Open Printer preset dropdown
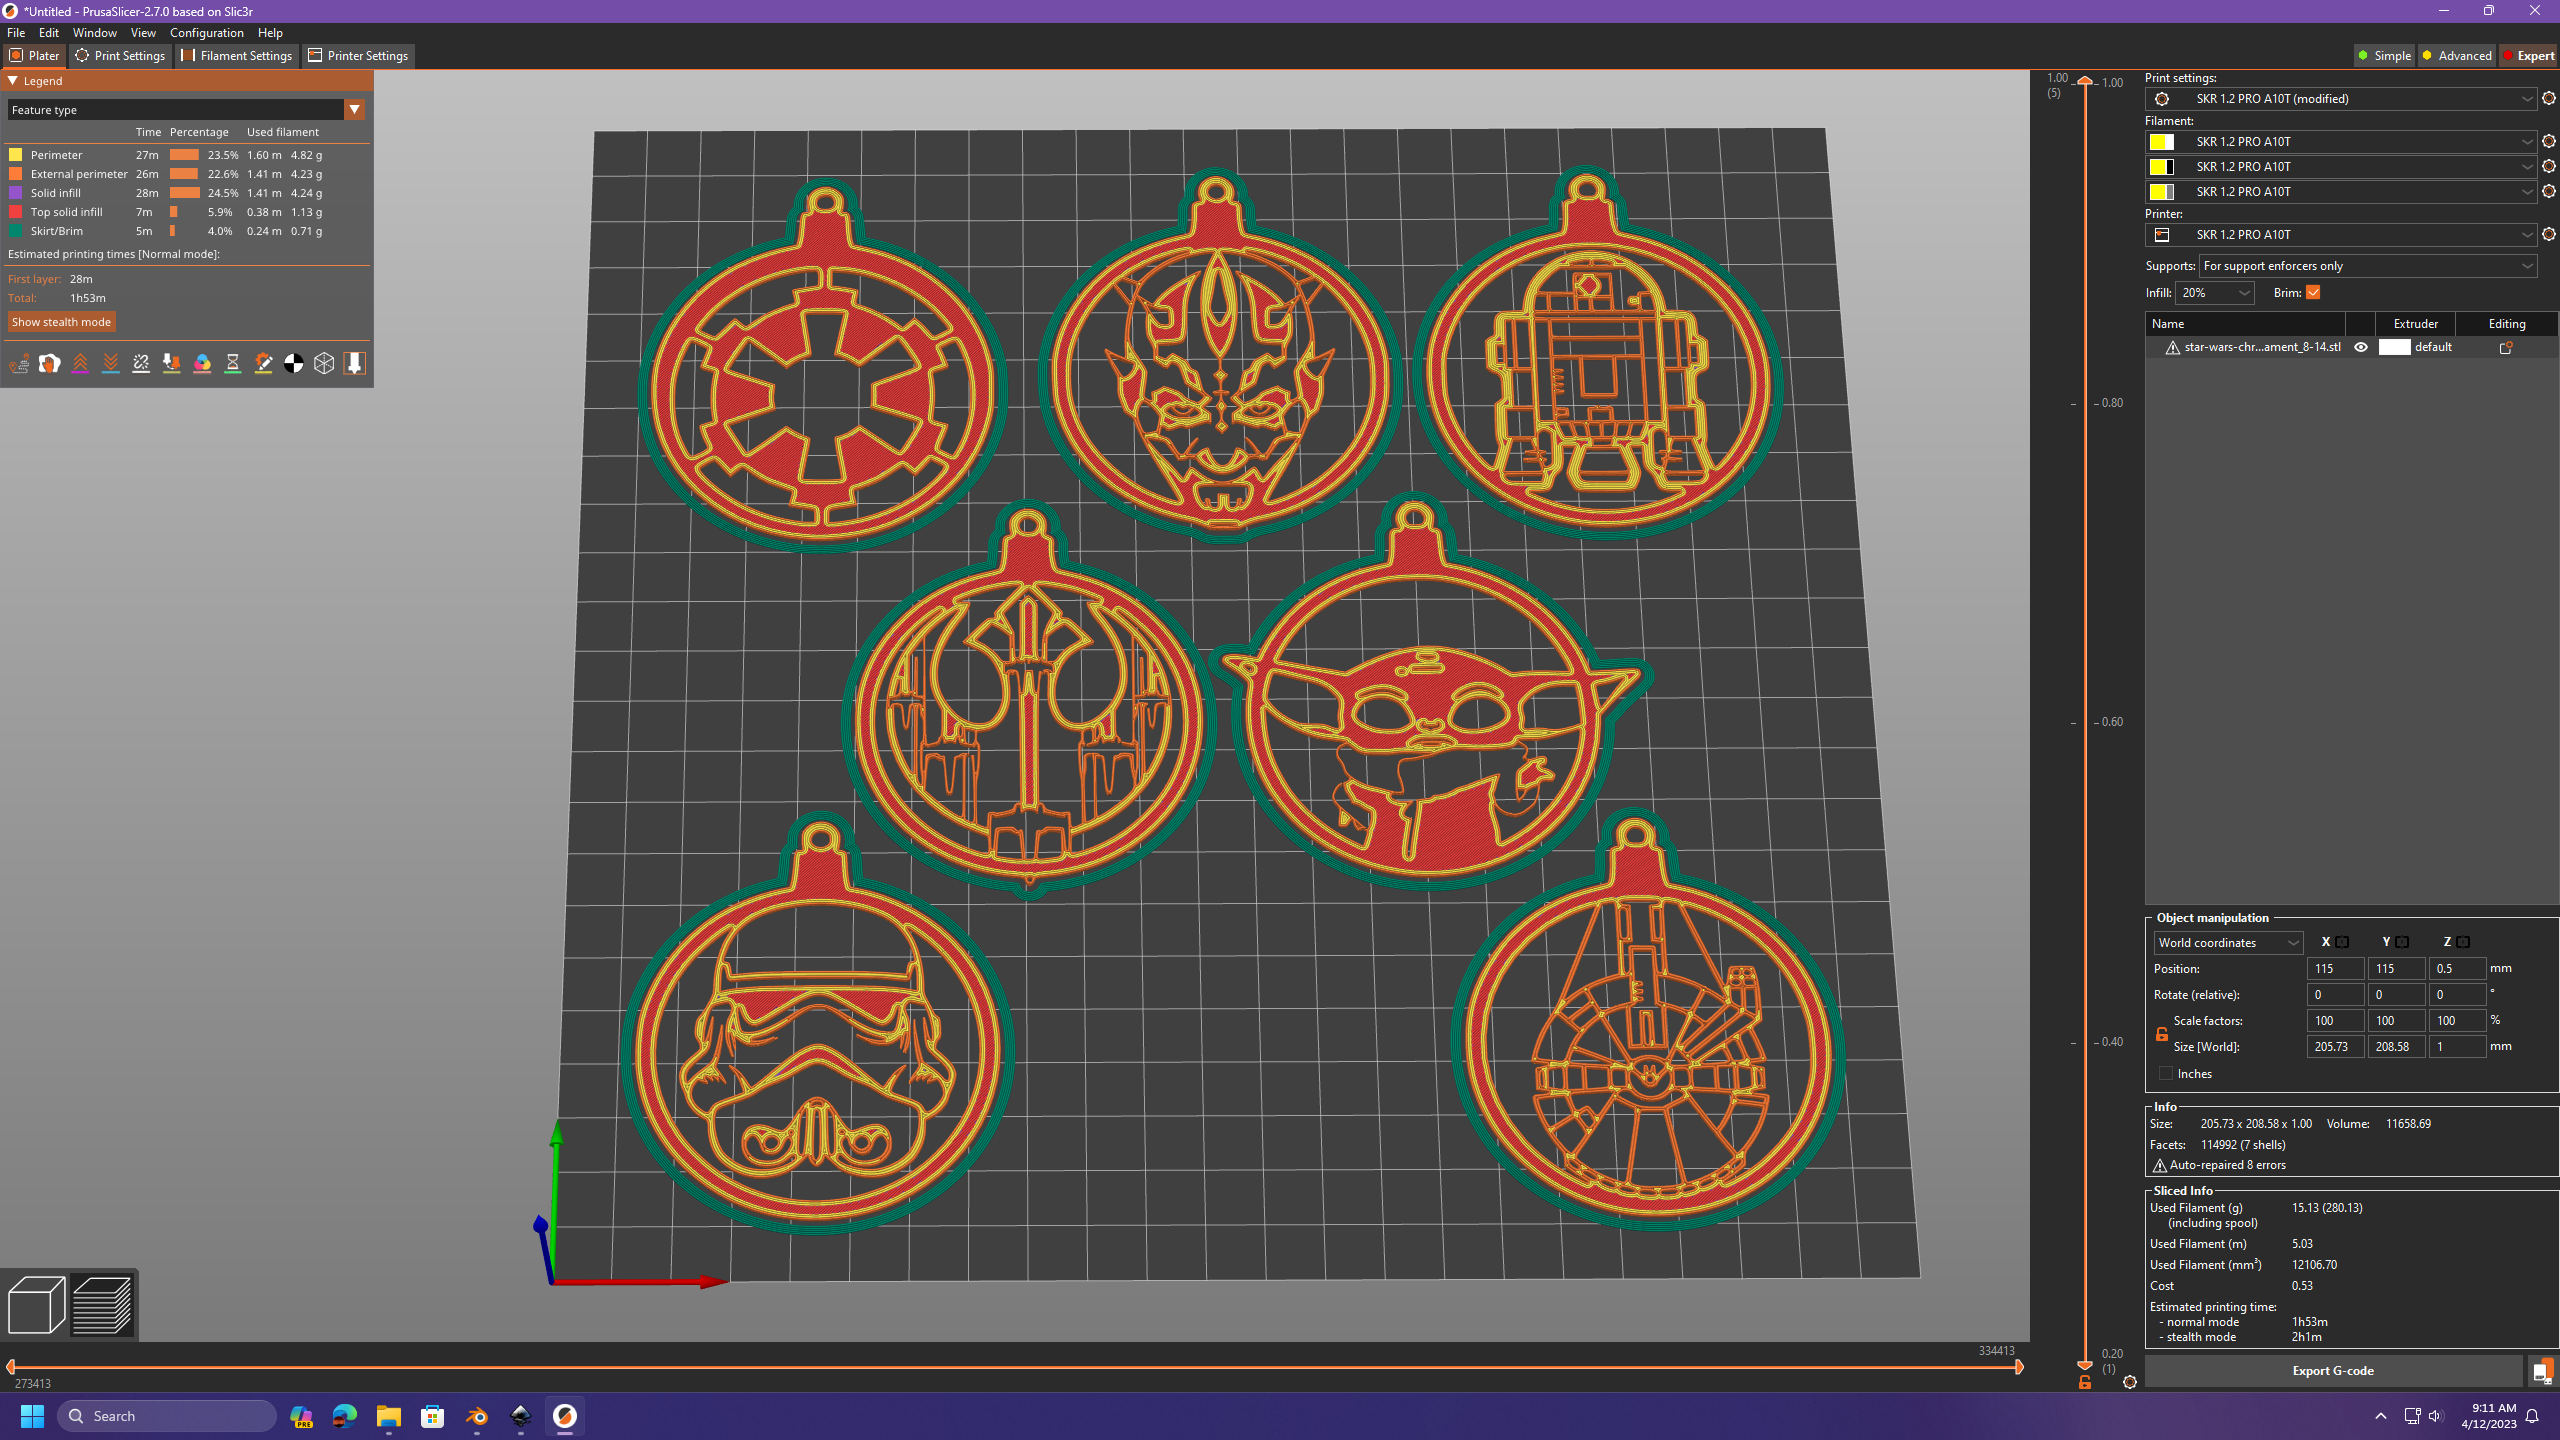Viewport: 2560px width, 1440px height. tap(2340, 234)
